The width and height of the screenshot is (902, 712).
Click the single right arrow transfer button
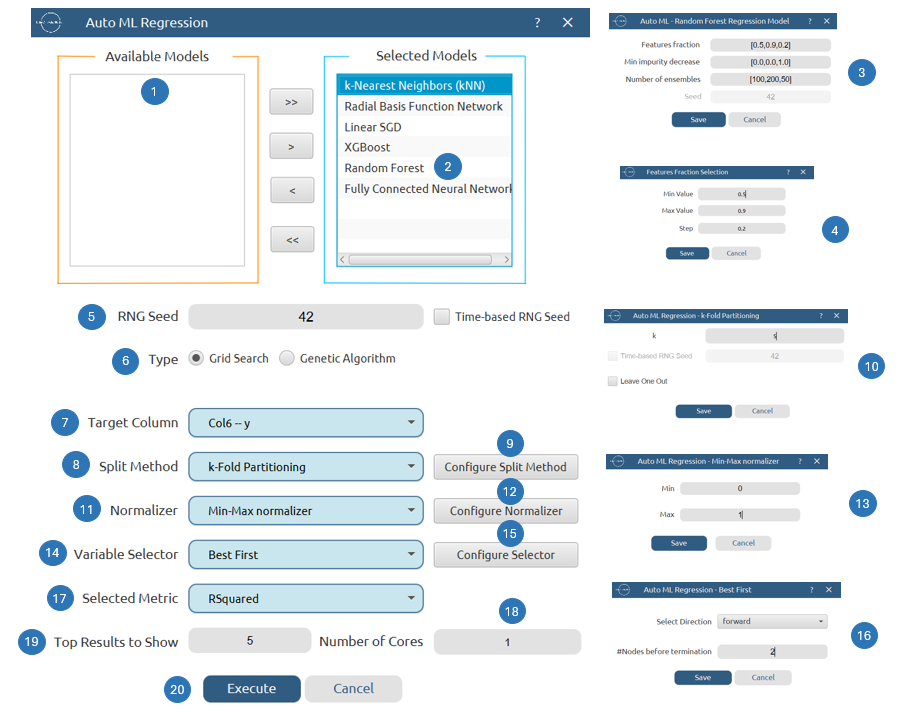point(290,146)
